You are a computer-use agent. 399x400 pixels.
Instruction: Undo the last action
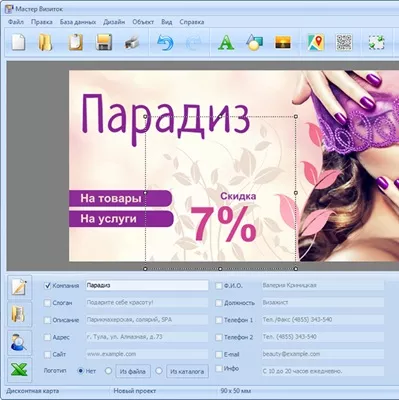(165, 43)
